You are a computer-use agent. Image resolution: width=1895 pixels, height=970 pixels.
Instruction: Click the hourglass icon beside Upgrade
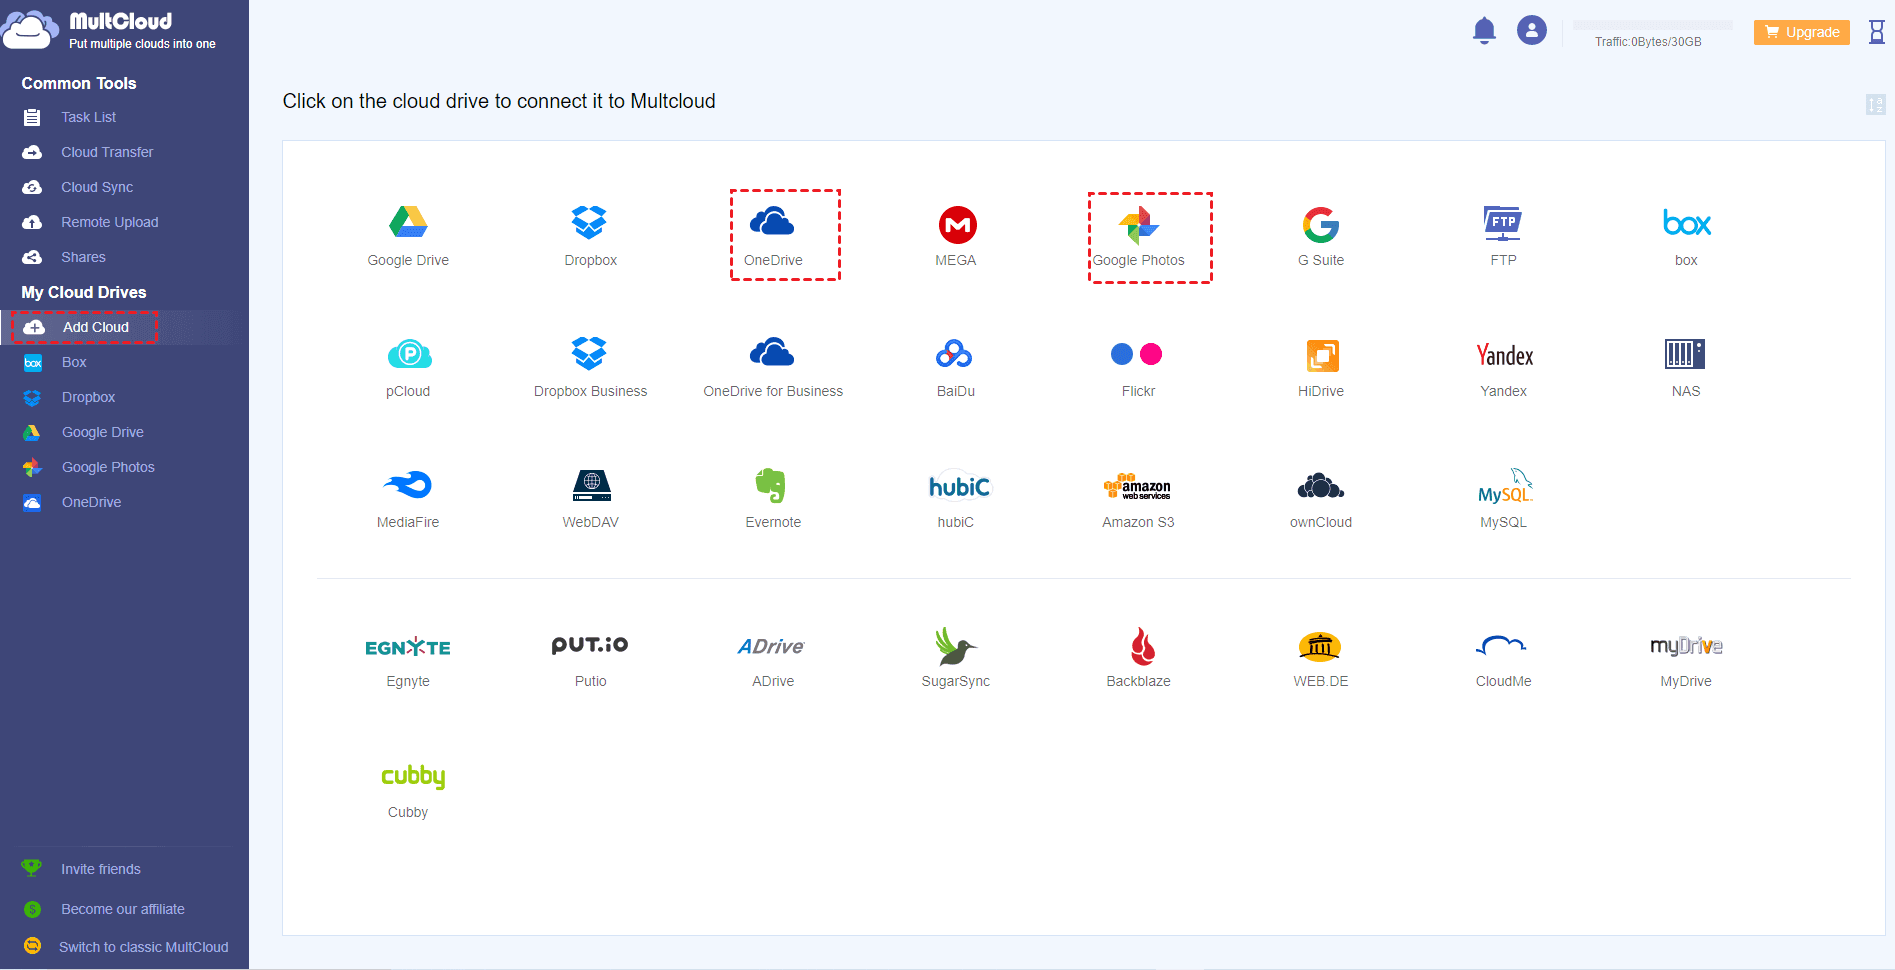(x=1877, y=32)
